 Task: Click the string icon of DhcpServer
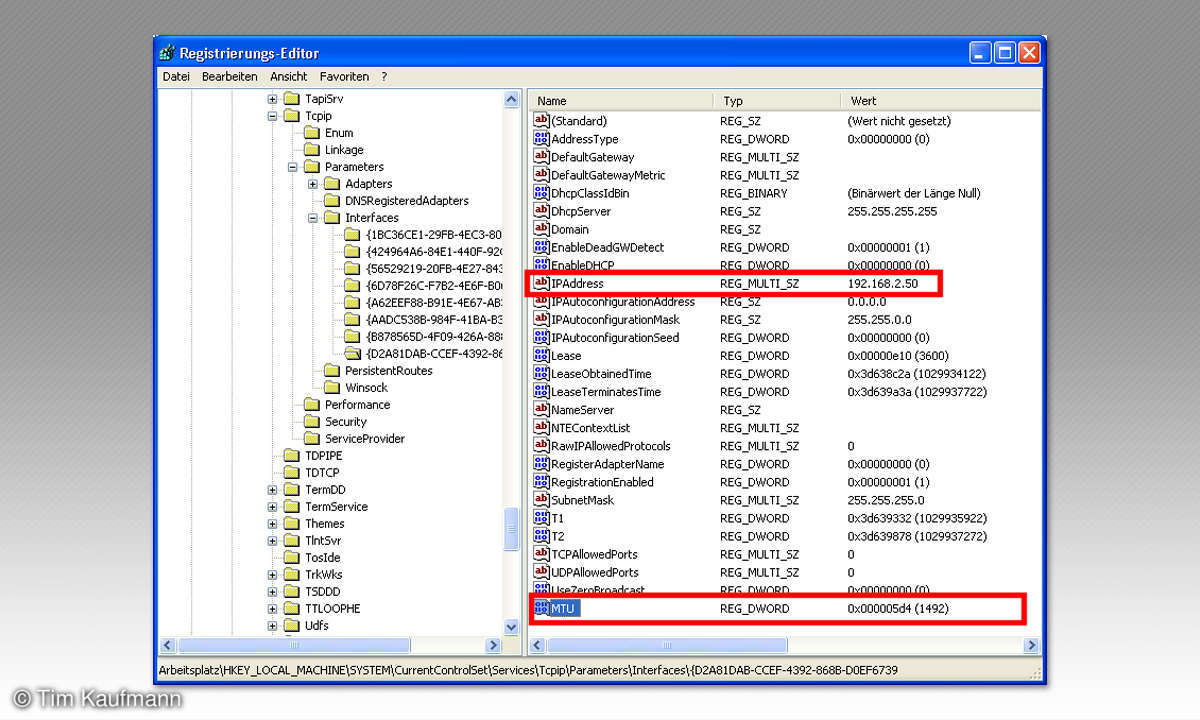(542, 211)
